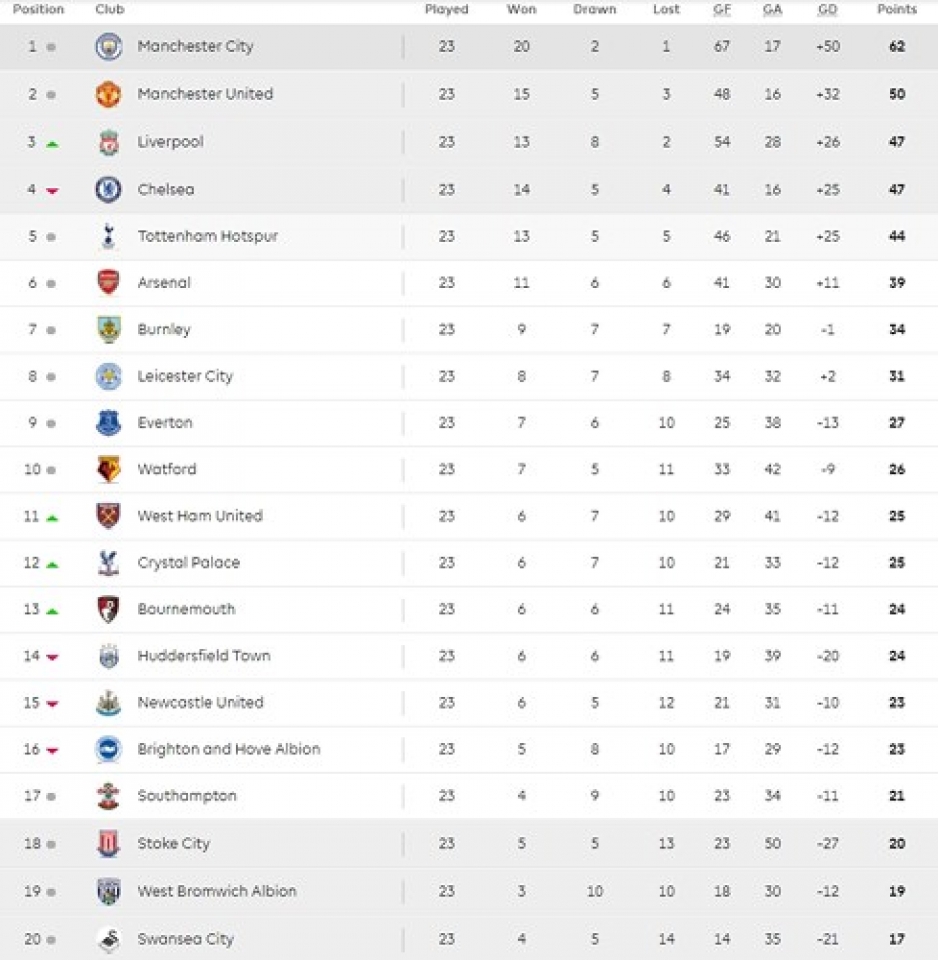Click Liverpool's green position-up arrow
This screenshot has height=960, width=938.
[52, 144]
